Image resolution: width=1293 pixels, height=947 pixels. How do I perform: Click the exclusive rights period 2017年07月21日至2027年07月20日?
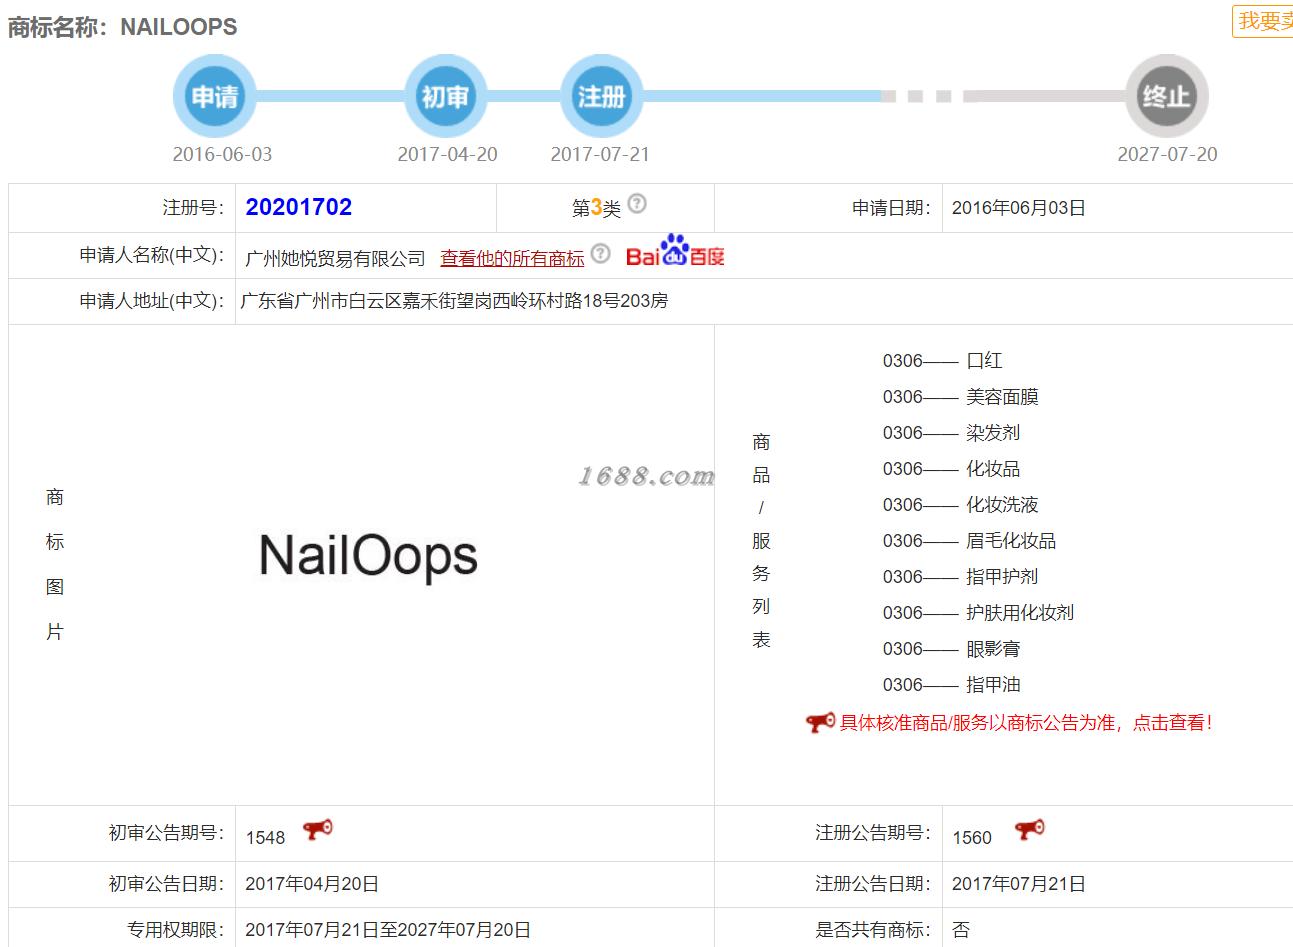(388, 930)
